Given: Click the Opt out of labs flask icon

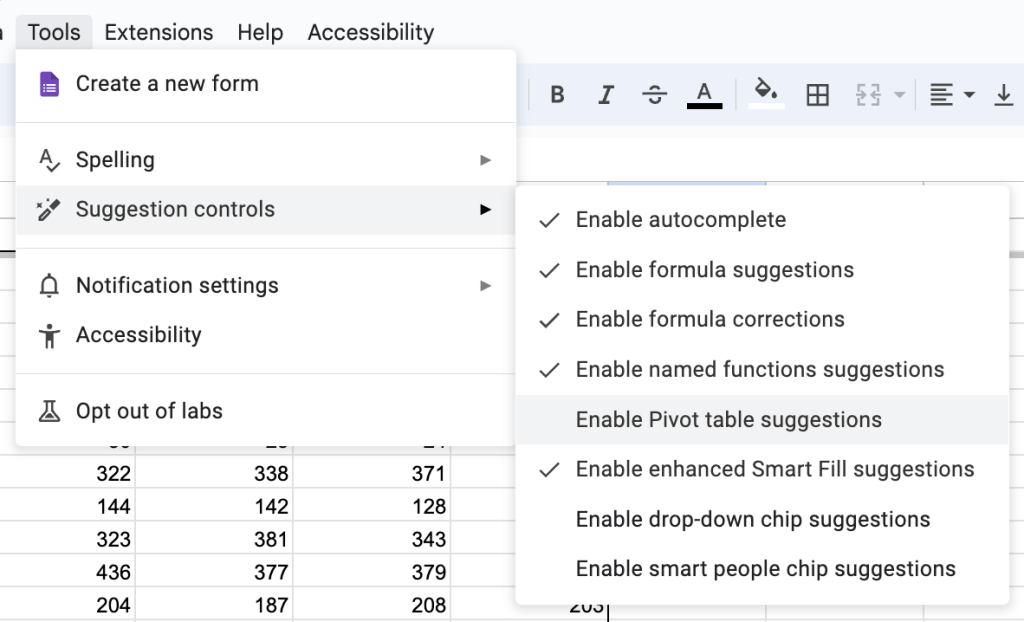Looking at the screenshot, I should 48,410.
